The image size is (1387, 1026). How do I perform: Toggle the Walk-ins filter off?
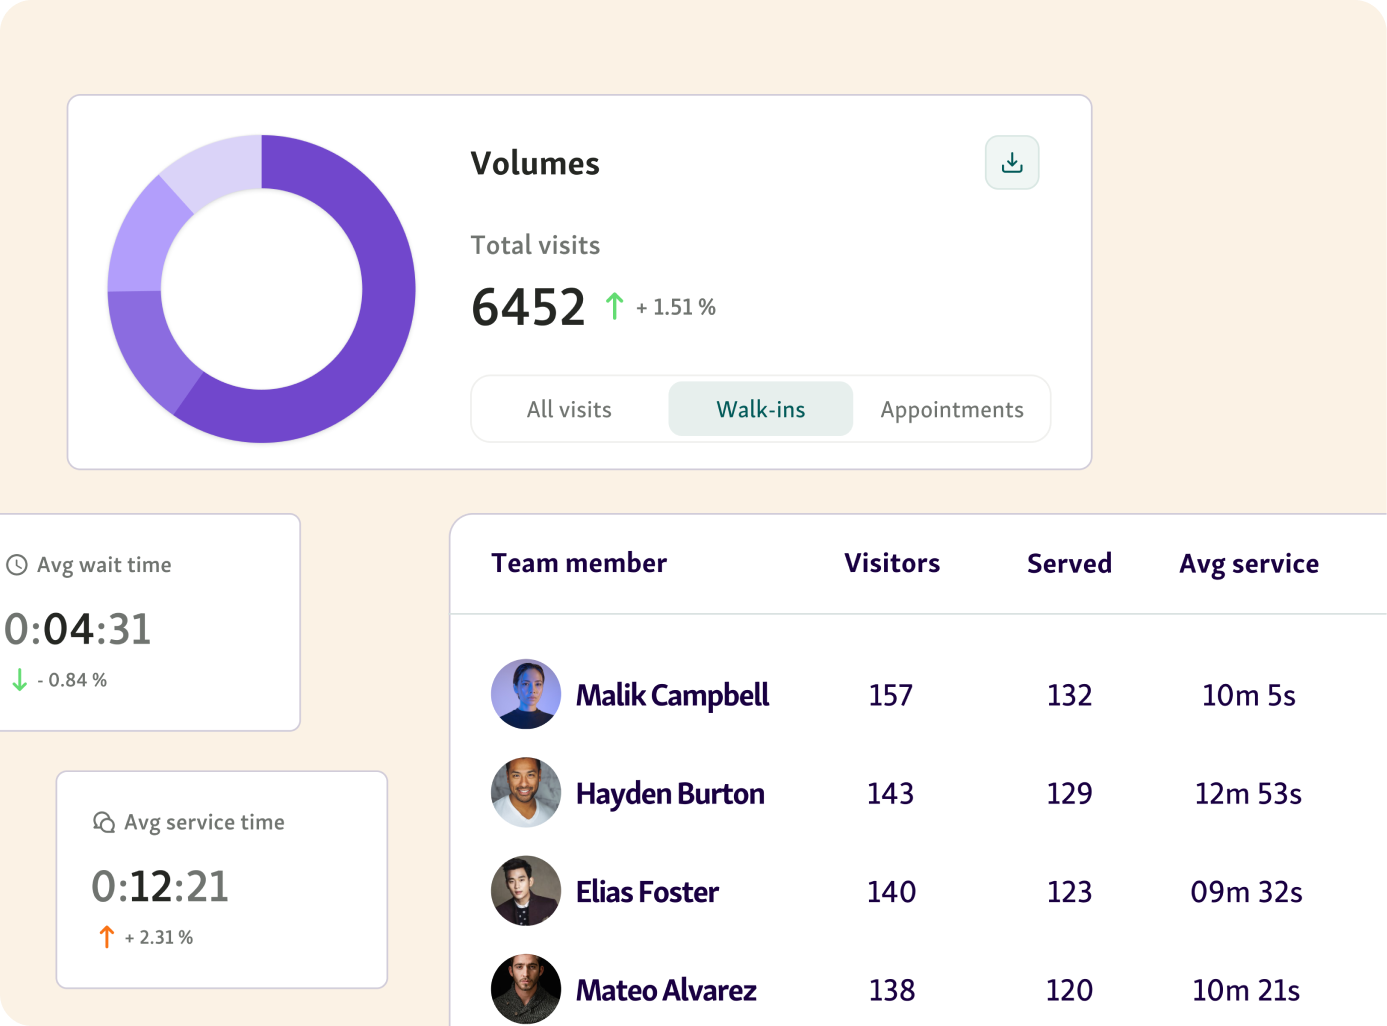tap(760, 409)
